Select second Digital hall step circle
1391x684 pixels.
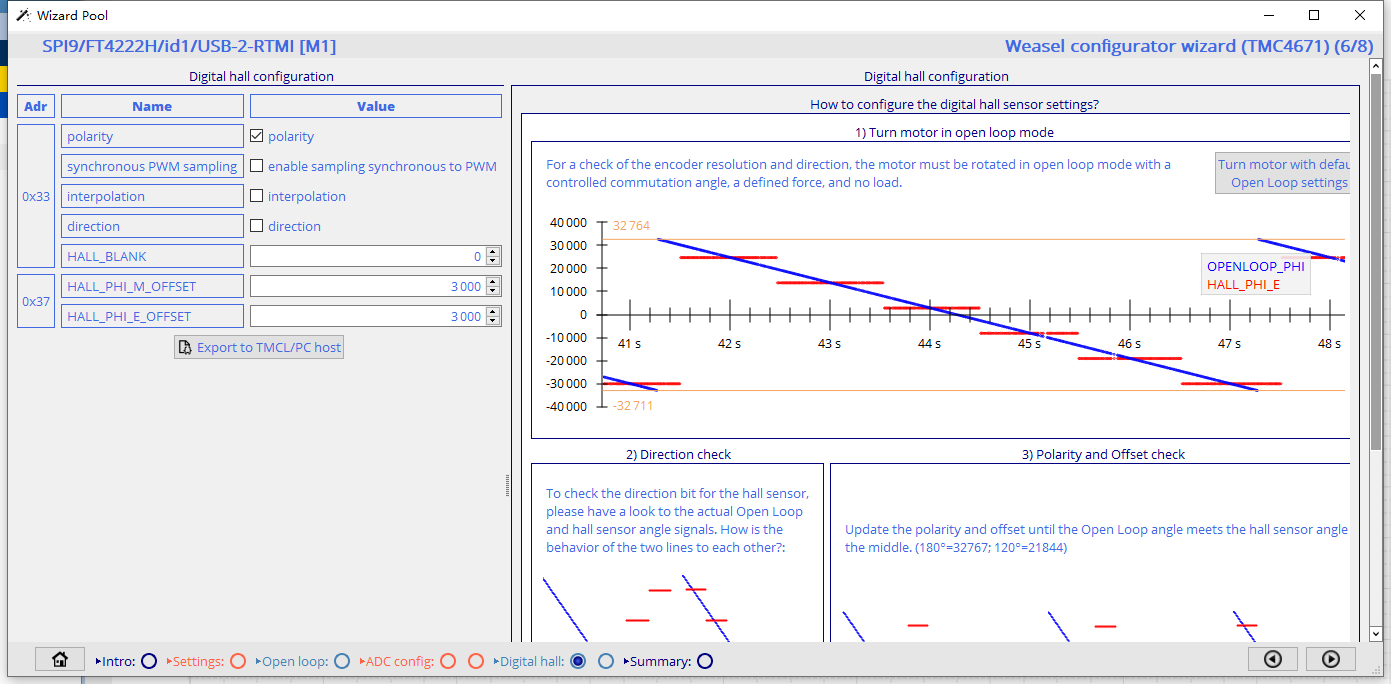coord(606,661)
